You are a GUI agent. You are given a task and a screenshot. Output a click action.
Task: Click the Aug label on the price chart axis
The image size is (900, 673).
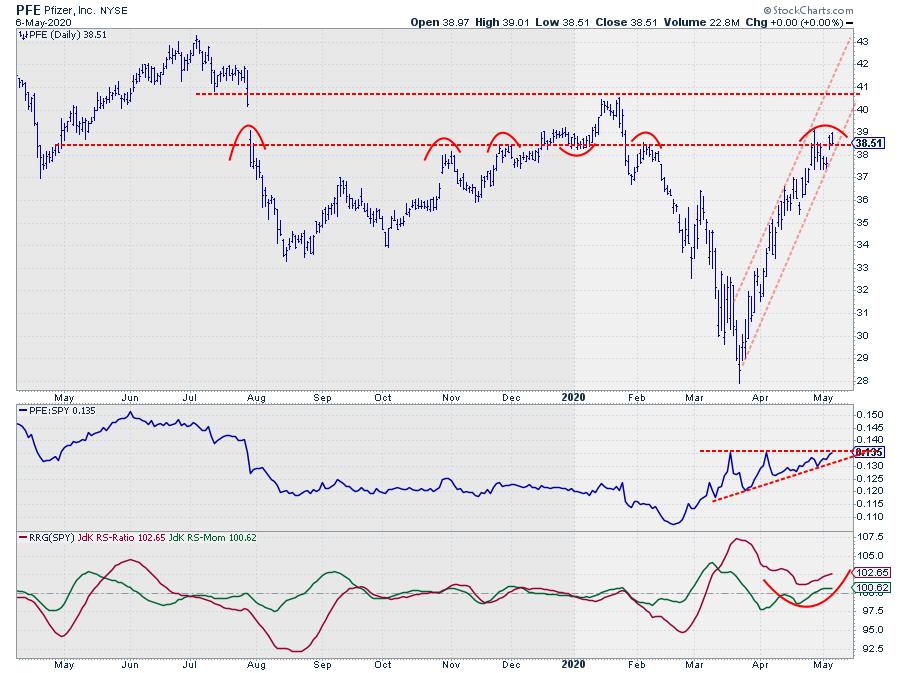pyautogui.click(x=258, y=395)
